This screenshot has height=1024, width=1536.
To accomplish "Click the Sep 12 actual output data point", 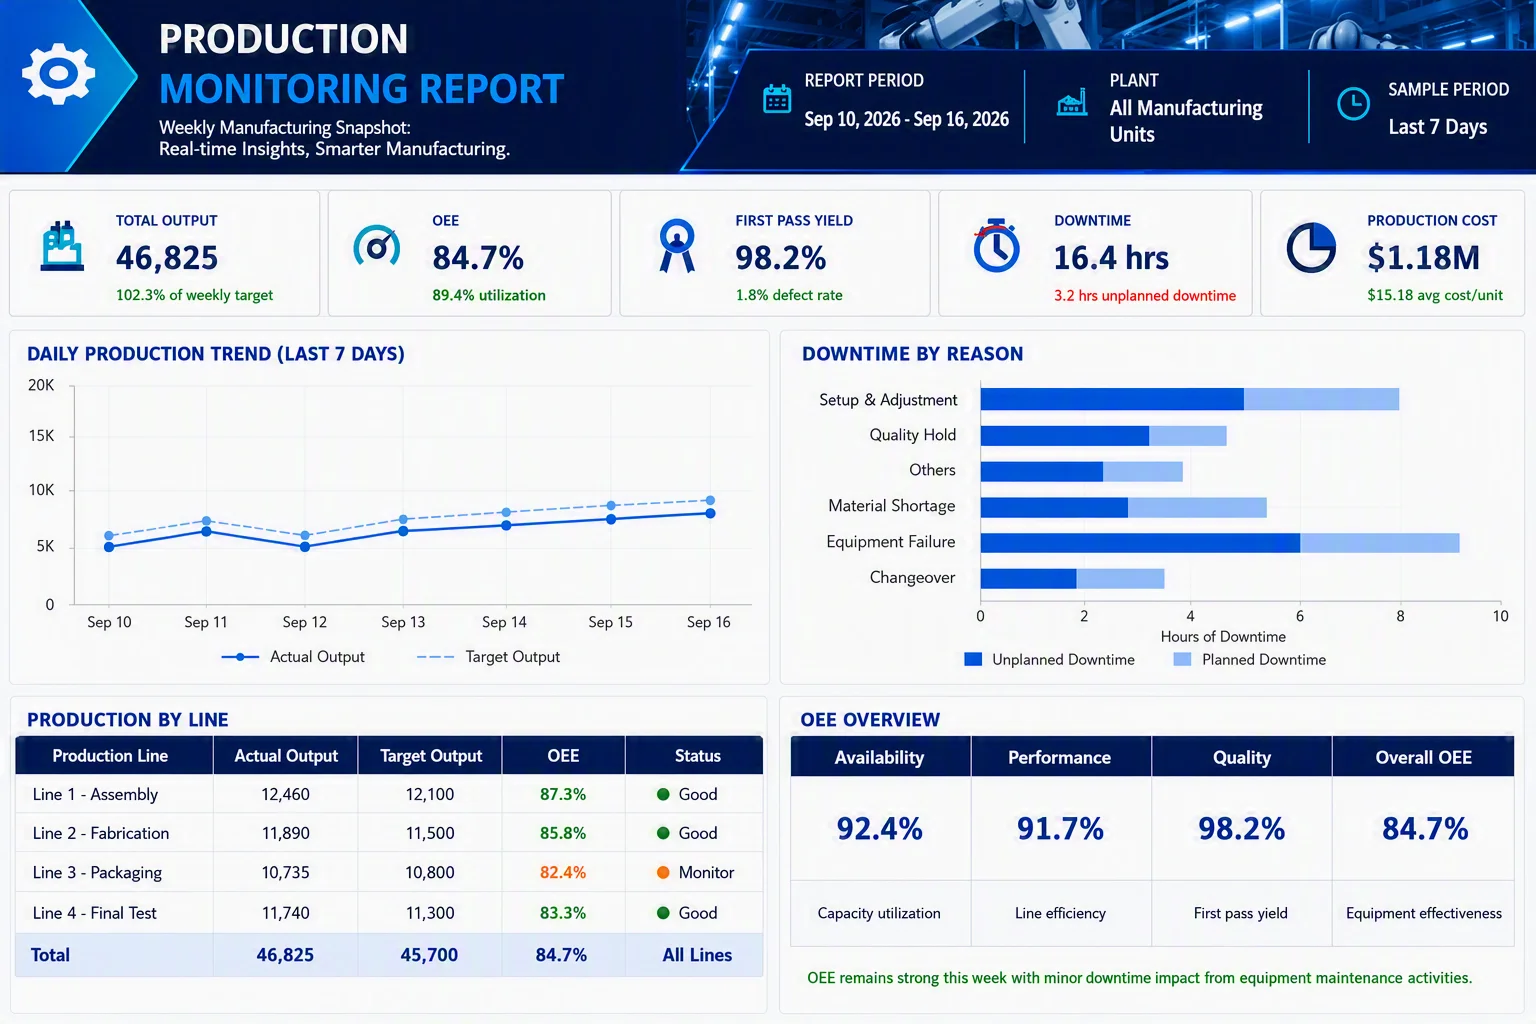I will pos(305,547).
